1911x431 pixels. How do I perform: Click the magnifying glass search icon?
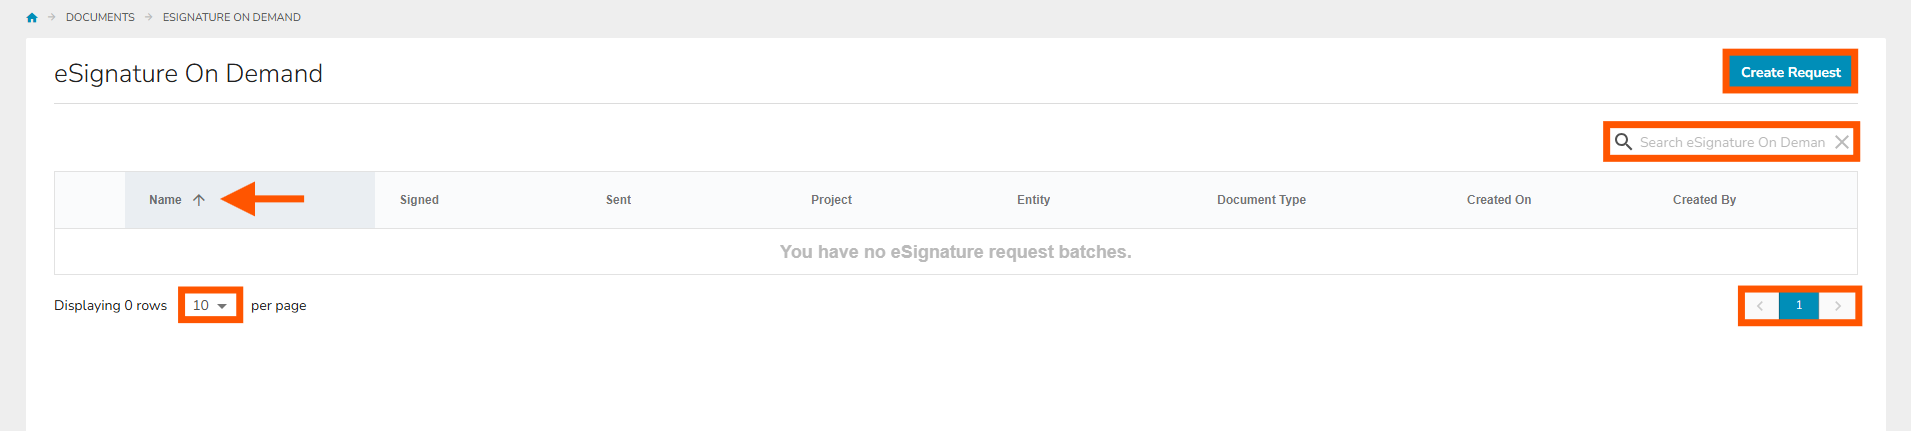click(1623, 142)
